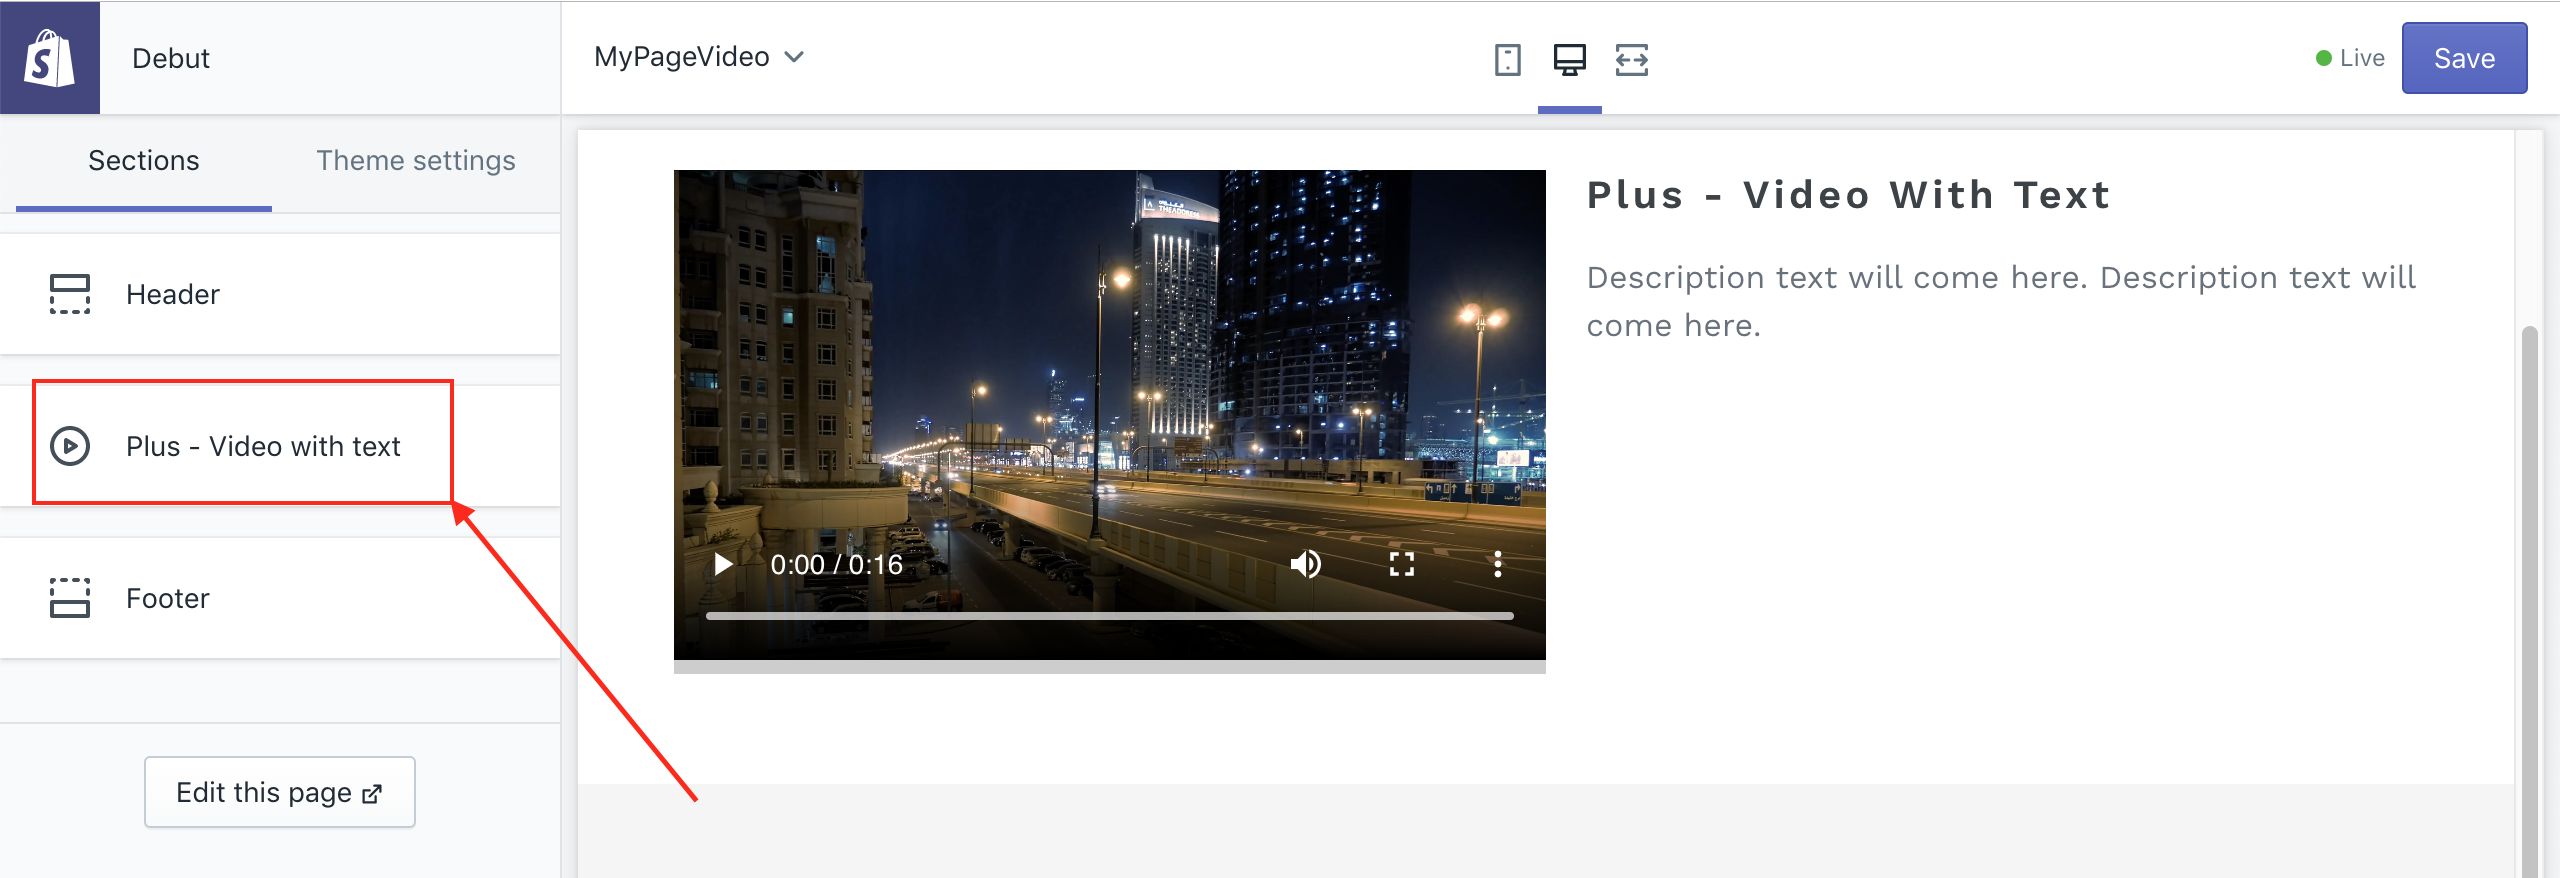Viewport: 2560px width, 878px height.
Task: Click the preview pane vertical scrollbar
Action: [x=2529, y=600]
